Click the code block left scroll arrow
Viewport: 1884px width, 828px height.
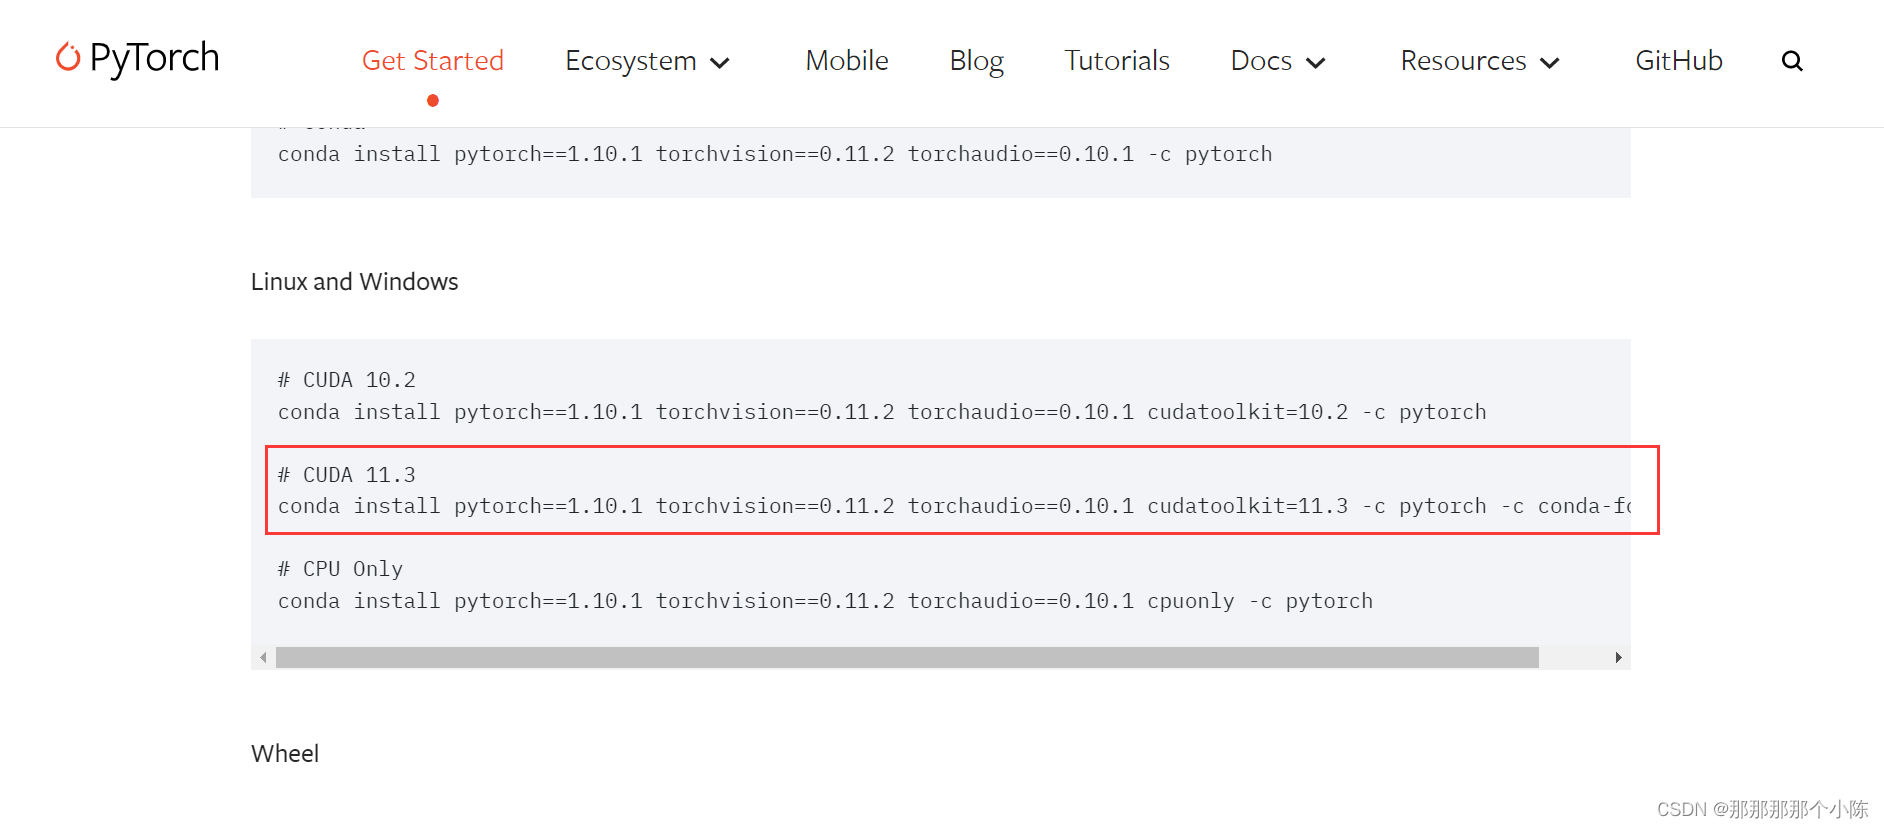pyautogui.click(x=263, y=657)
